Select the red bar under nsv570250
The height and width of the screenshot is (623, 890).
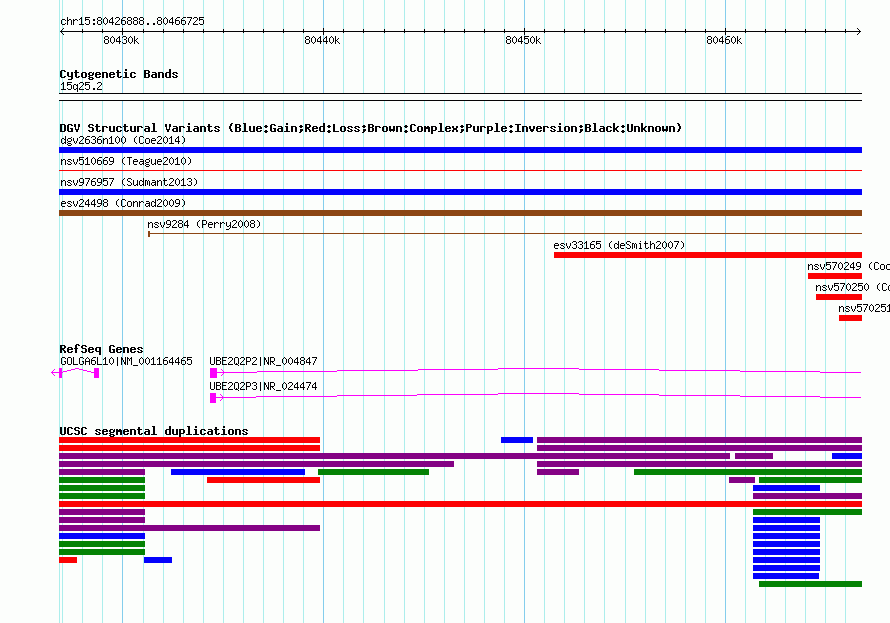(839, 297)
